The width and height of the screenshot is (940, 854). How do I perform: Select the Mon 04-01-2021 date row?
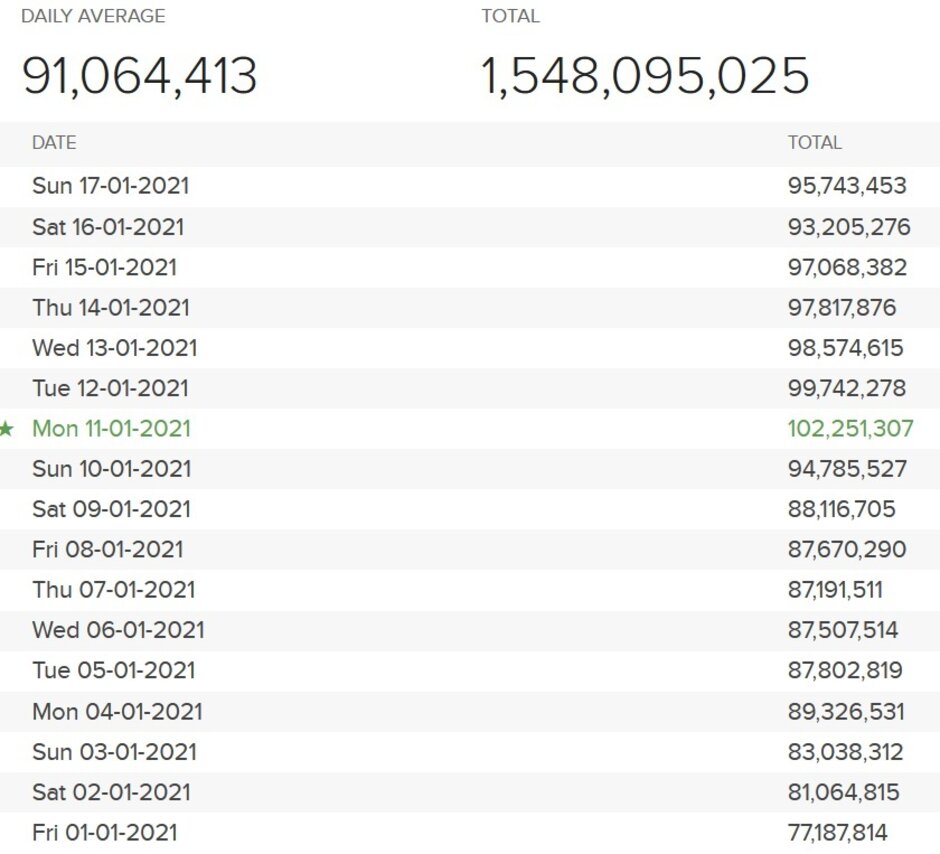pos(117,712)
